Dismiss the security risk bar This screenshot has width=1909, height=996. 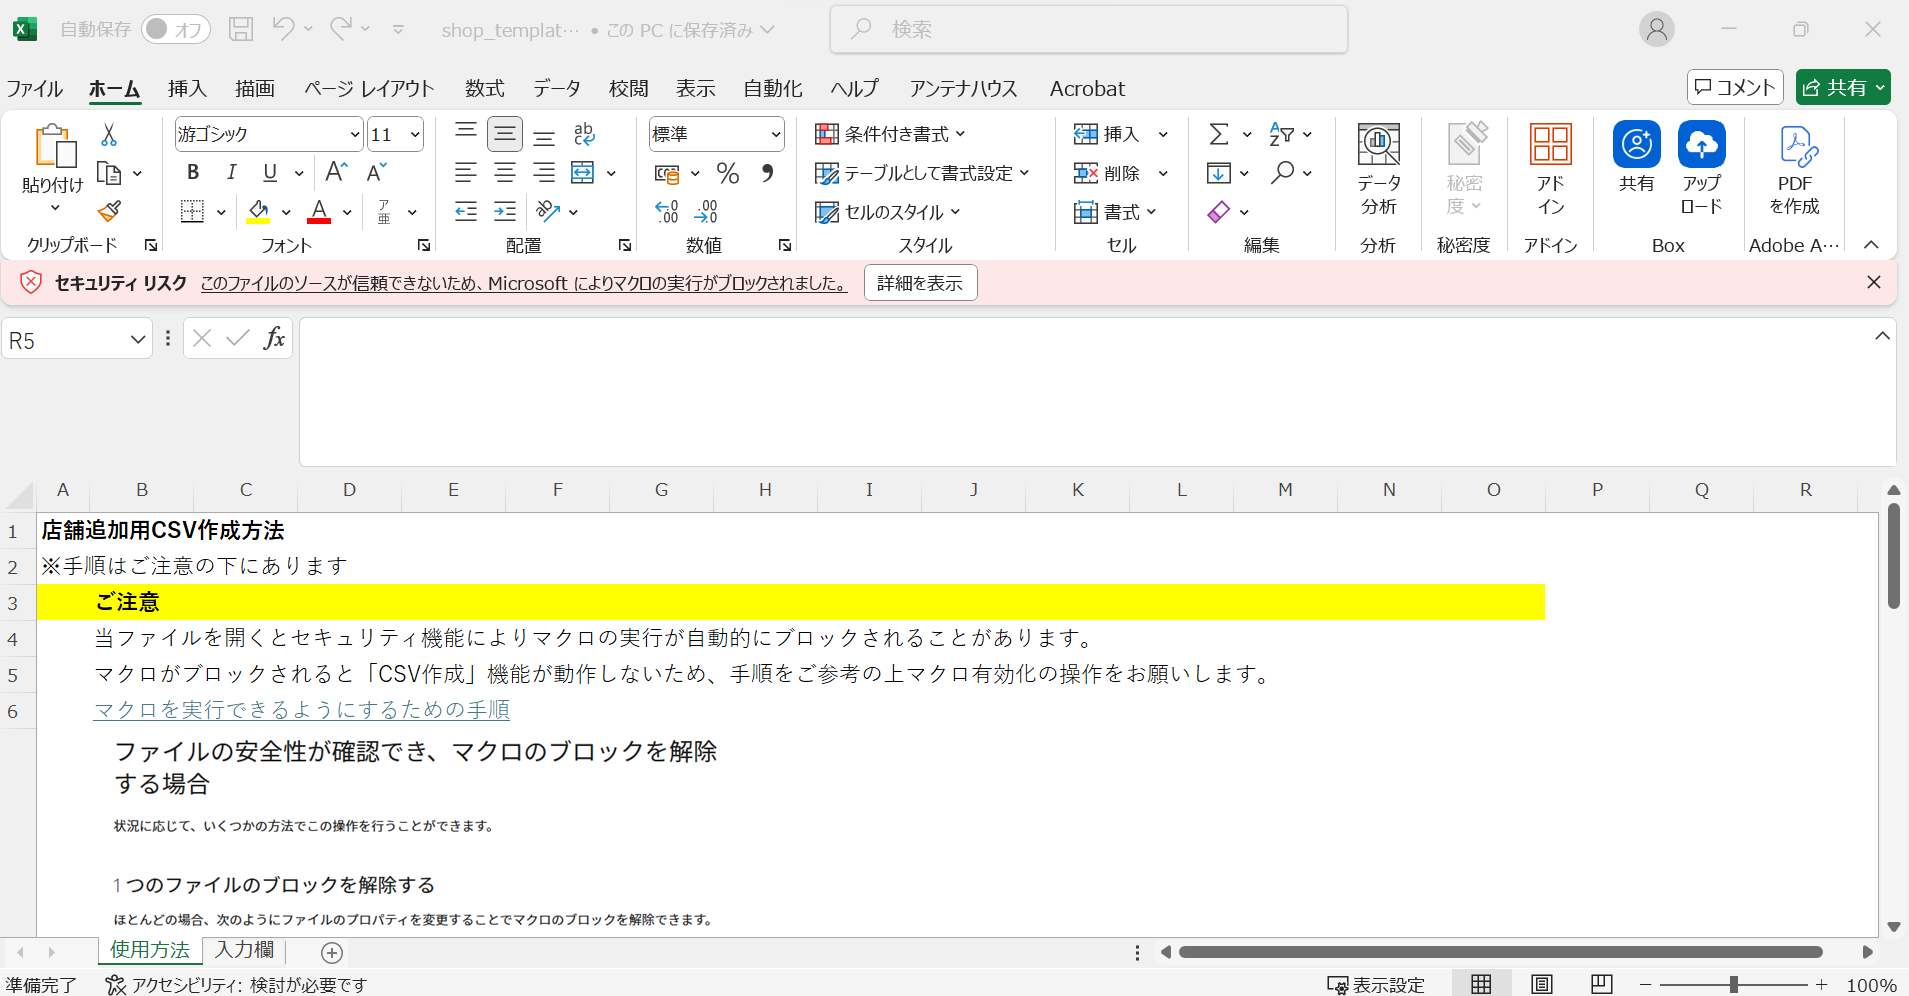[1873, 283]
